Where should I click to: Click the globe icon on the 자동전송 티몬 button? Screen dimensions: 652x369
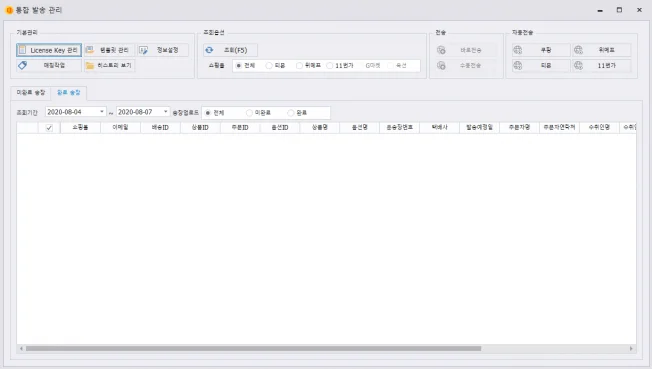518,65
